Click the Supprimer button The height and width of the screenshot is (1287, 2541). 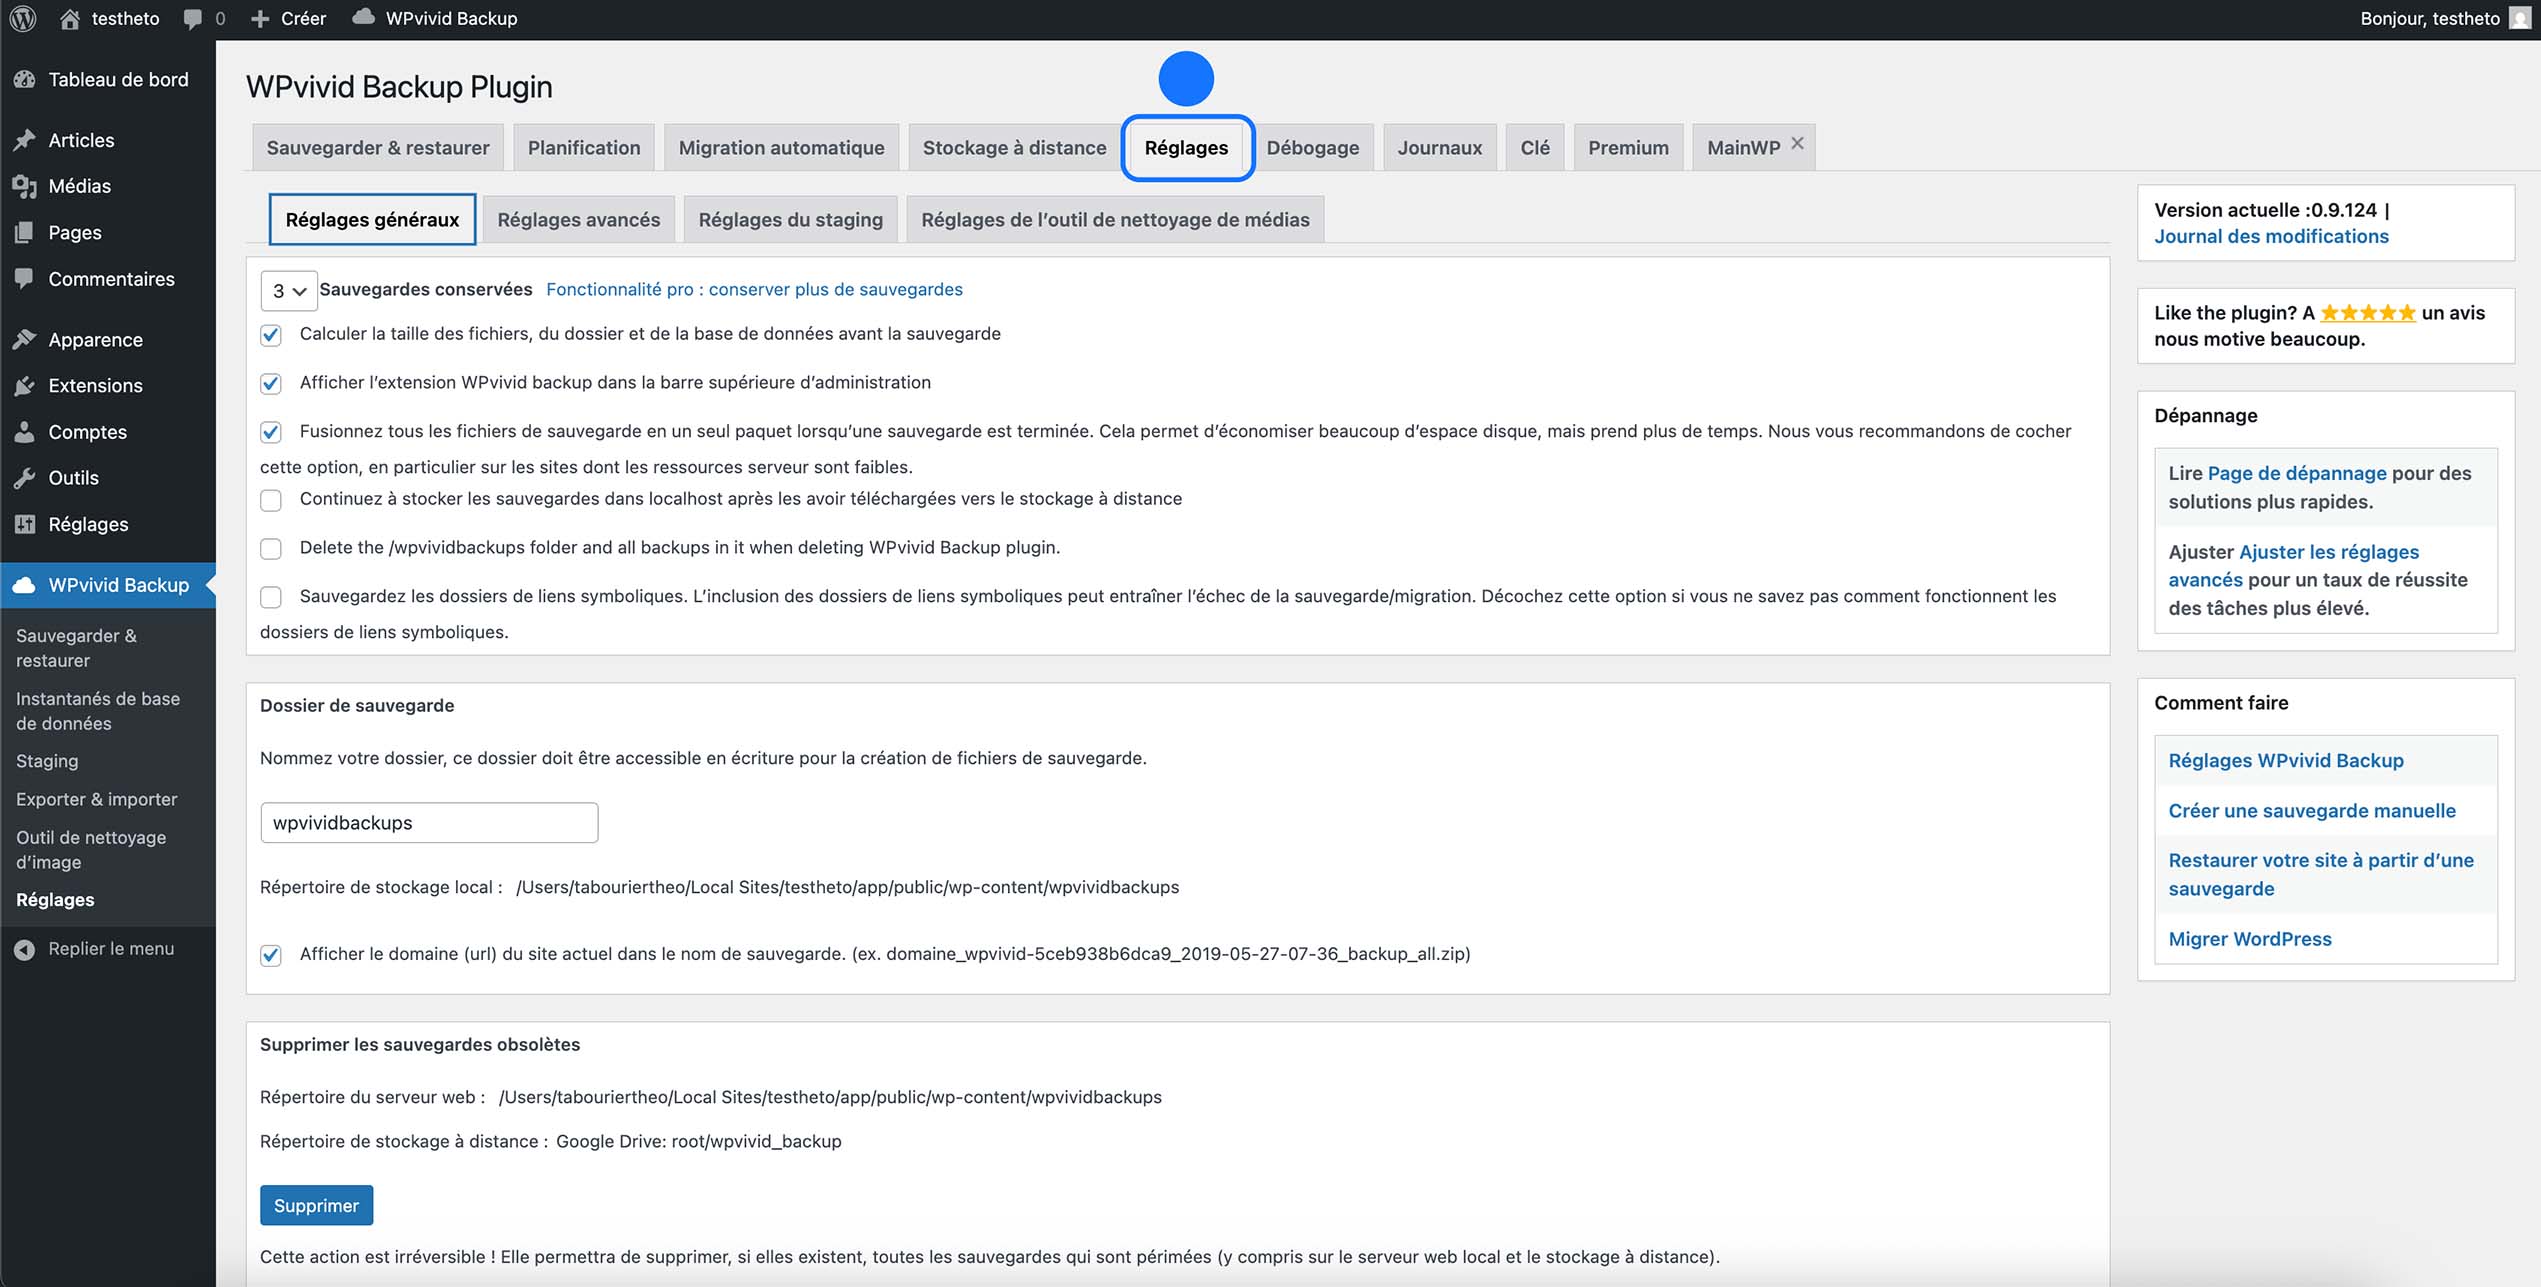coord(316,1205)
